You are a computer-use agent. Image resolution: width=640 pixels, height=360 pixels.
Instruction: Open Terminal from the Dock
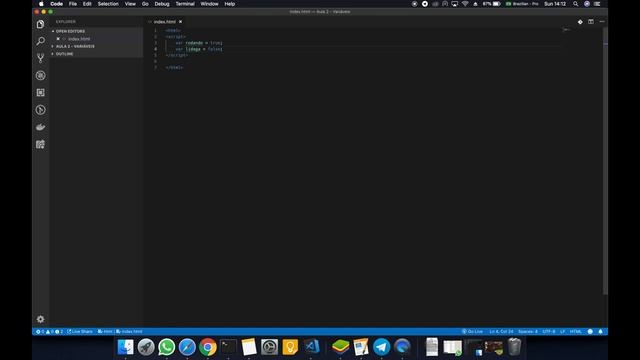click(x=228, y=347)
